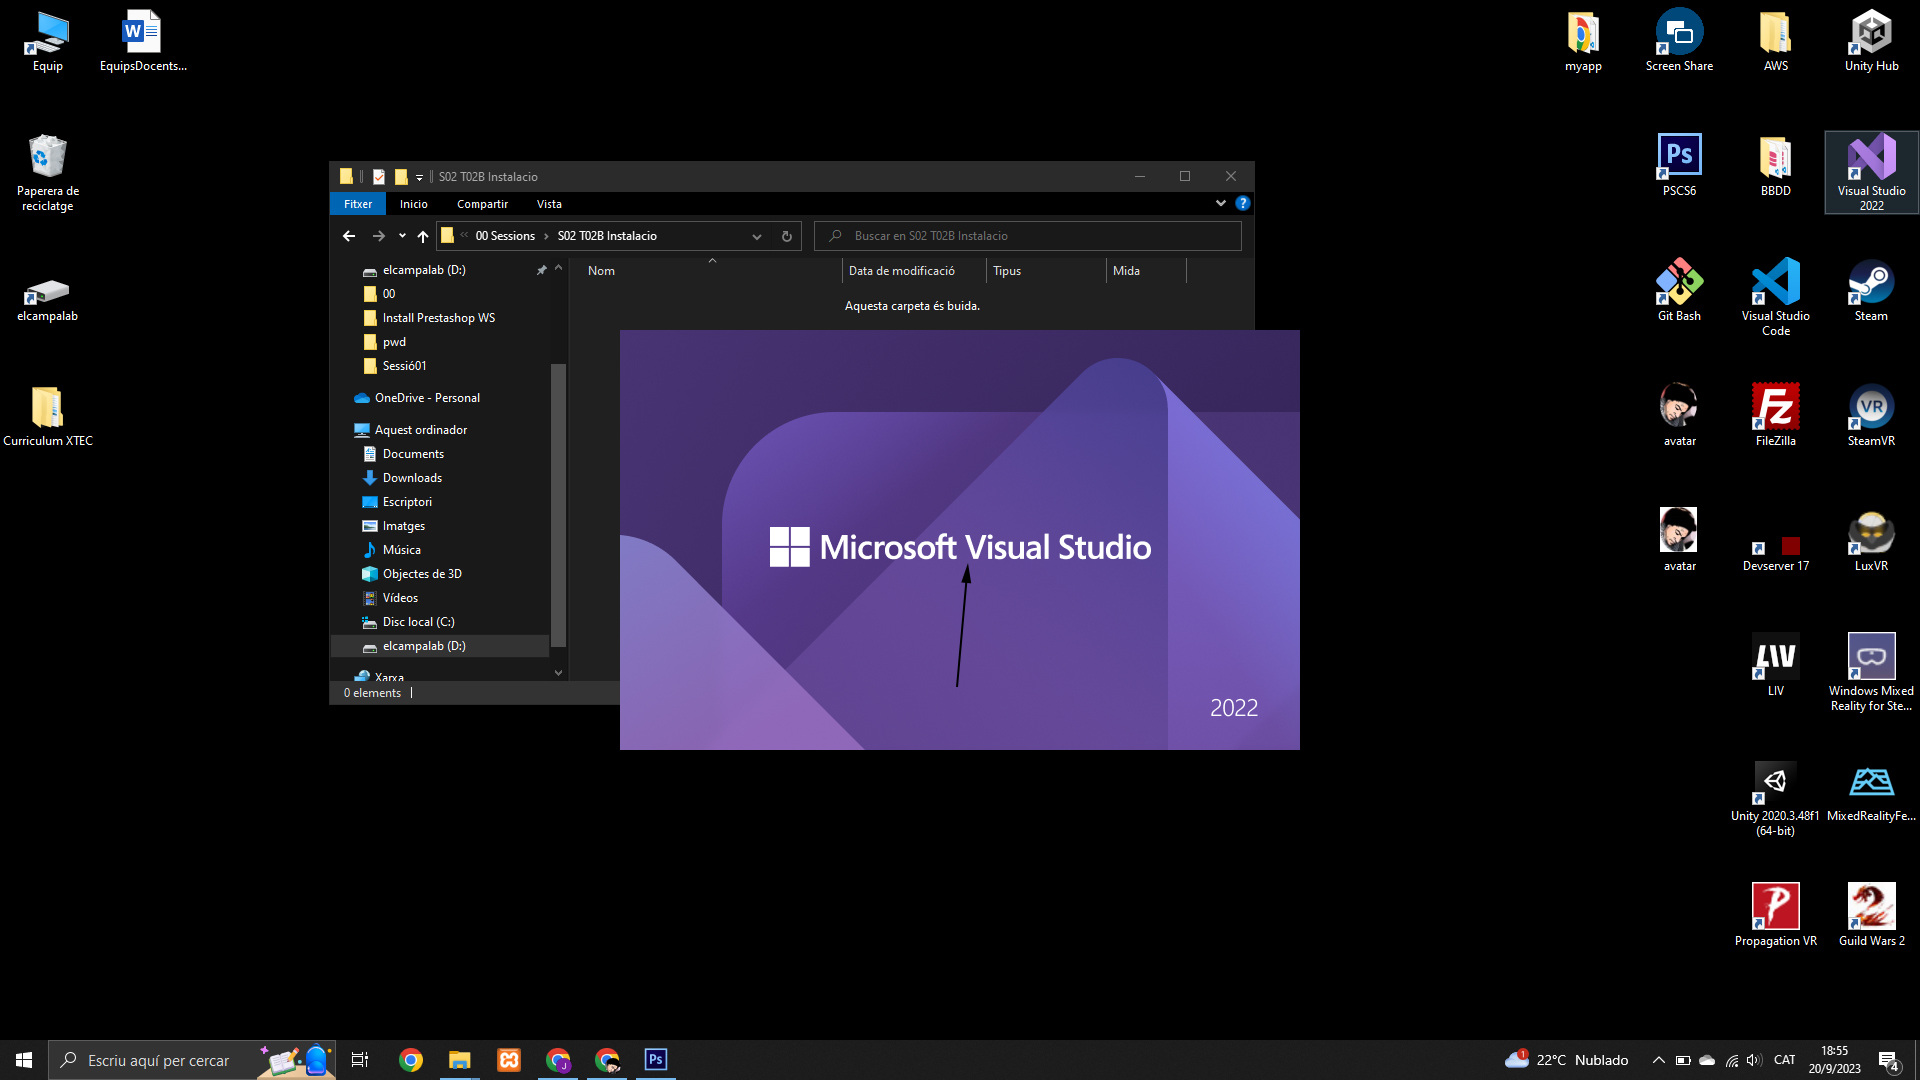Screen dimensions: 1920x1080
Task: Click the refresh button in the address bar
Action: click(787, 236)
